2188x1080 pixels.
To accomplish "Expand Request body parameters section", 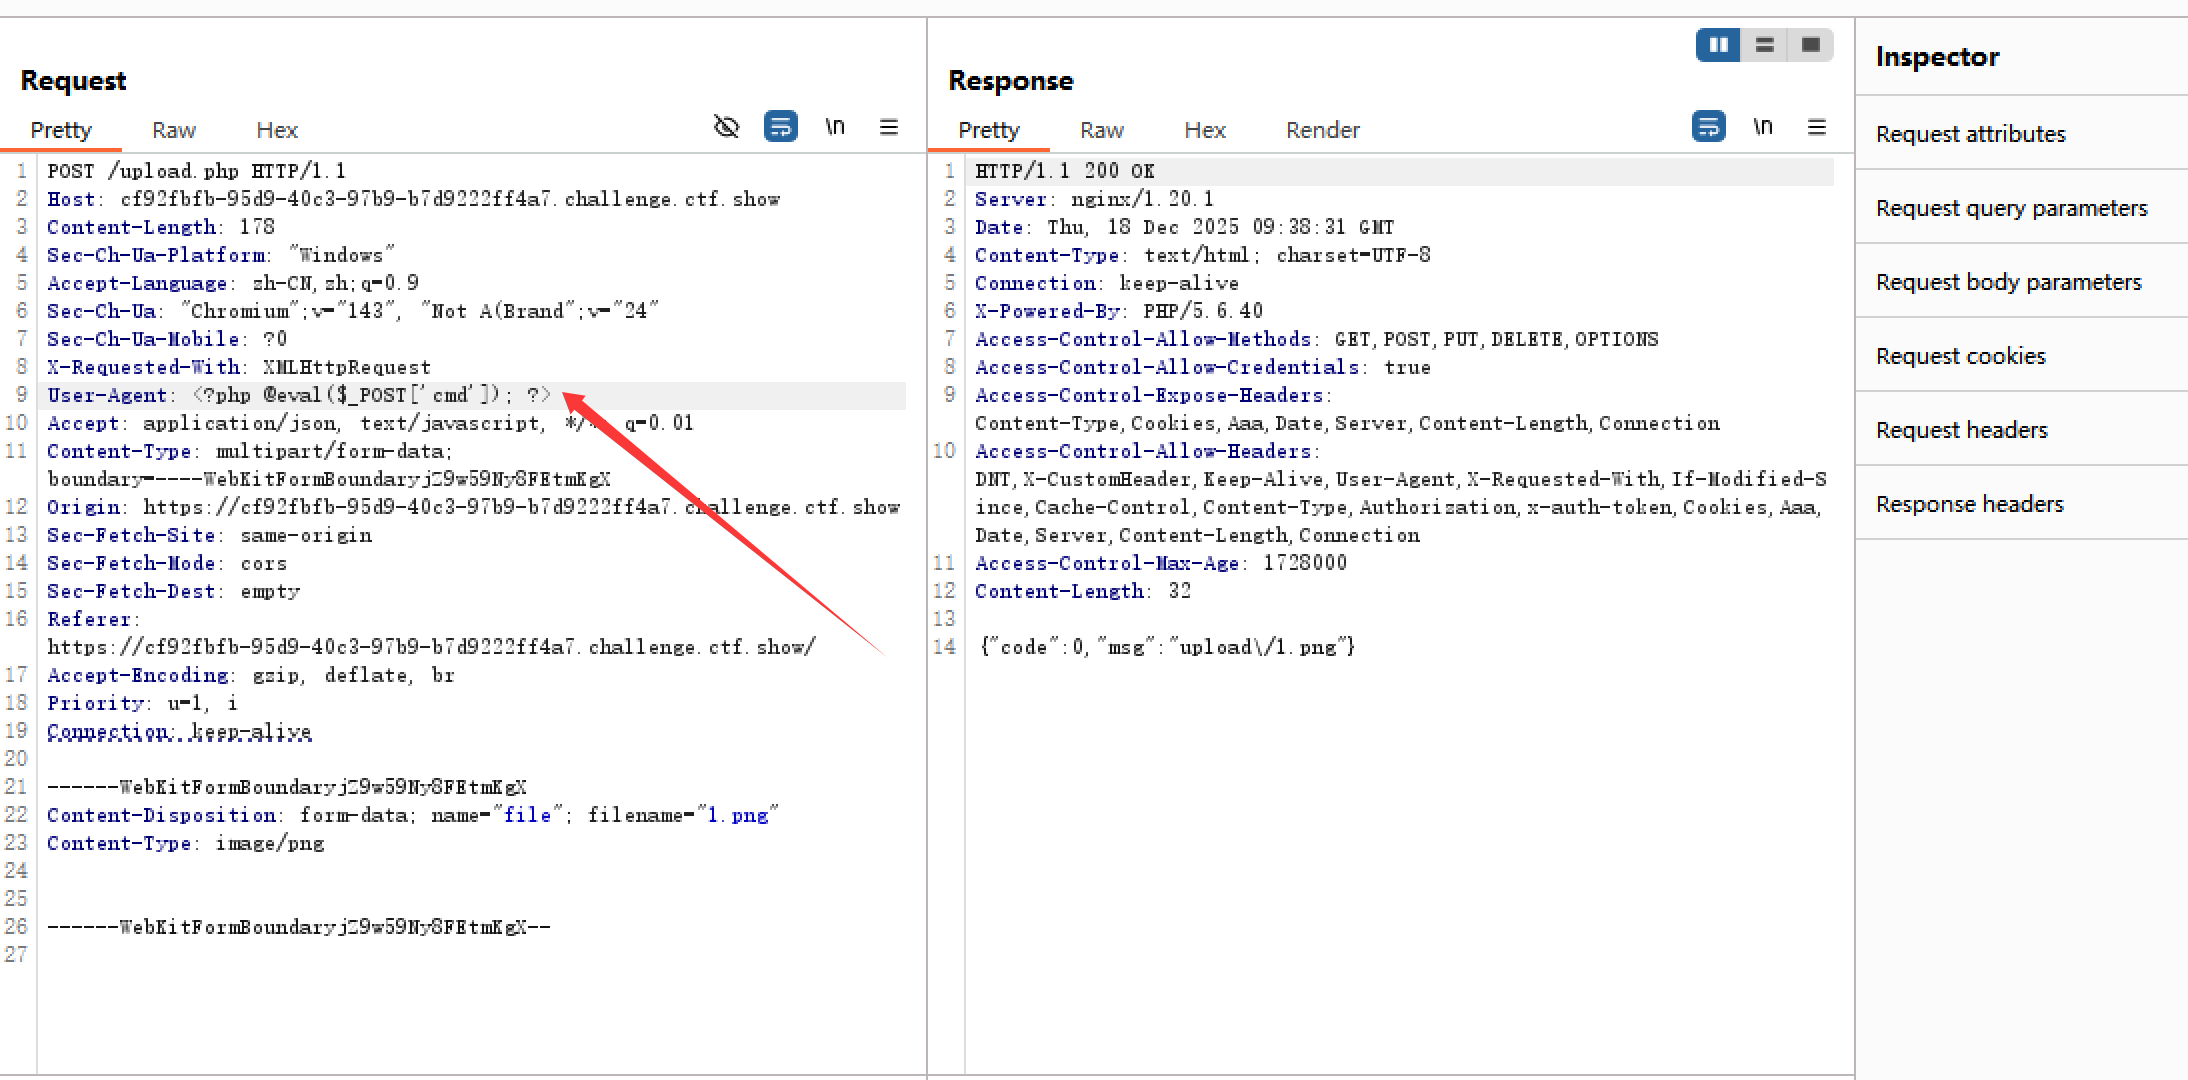I will point(2008,282).
